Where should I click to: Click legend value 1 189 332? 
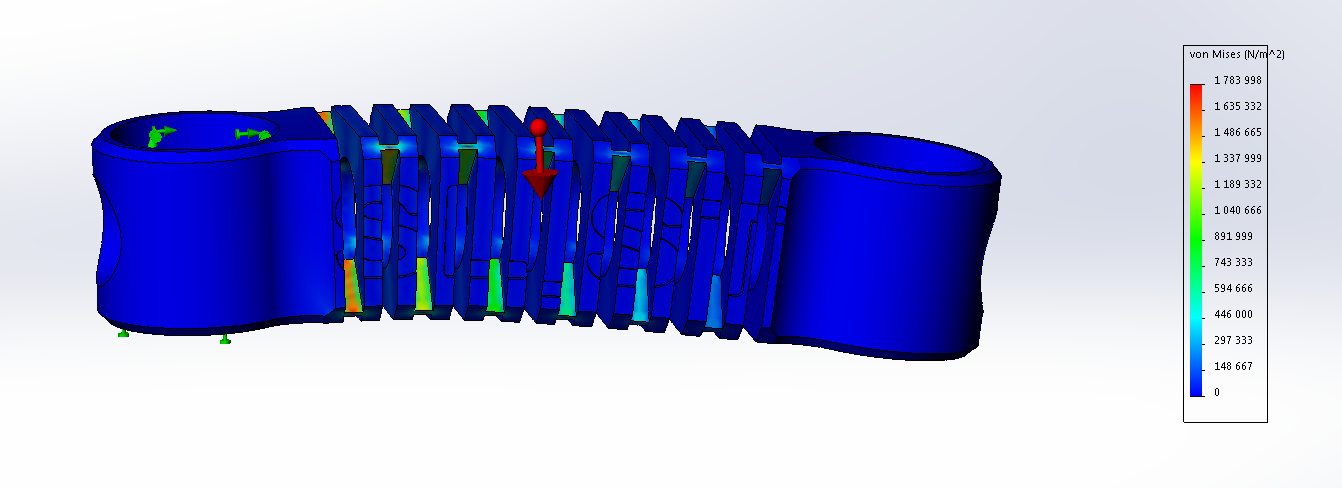pyautogui.click(x=1238, y=184)
